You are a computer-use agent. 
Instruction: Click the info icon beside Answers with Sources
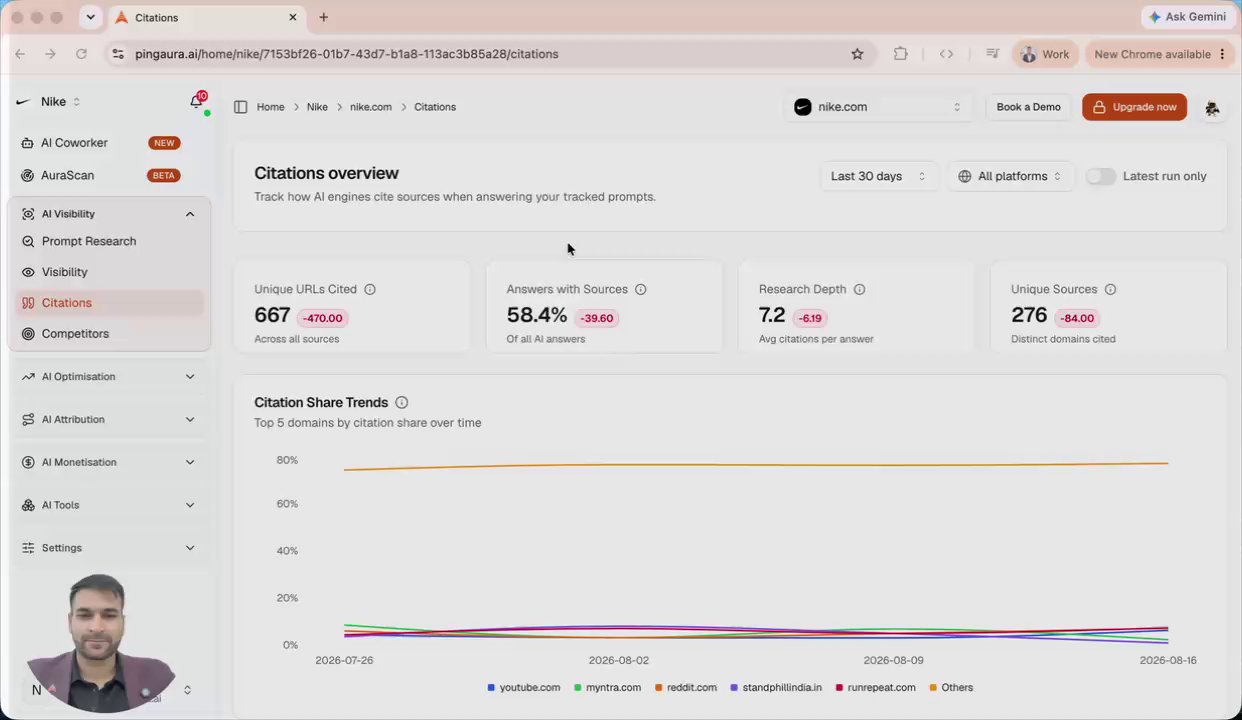point(641,289)
